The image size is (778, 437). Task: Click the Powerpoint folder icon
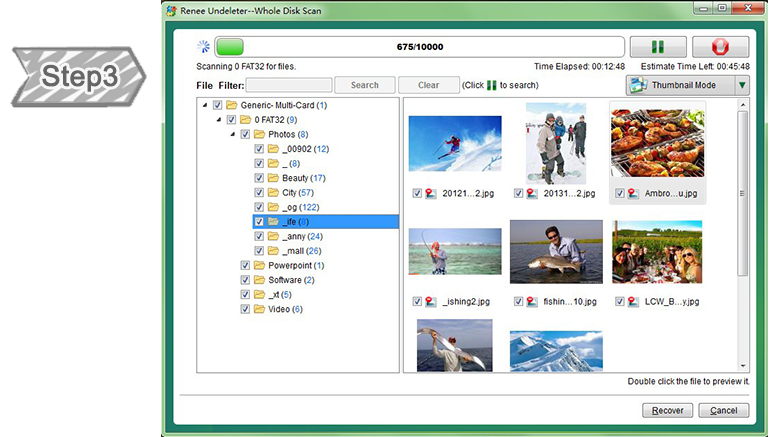click(259, 265)
